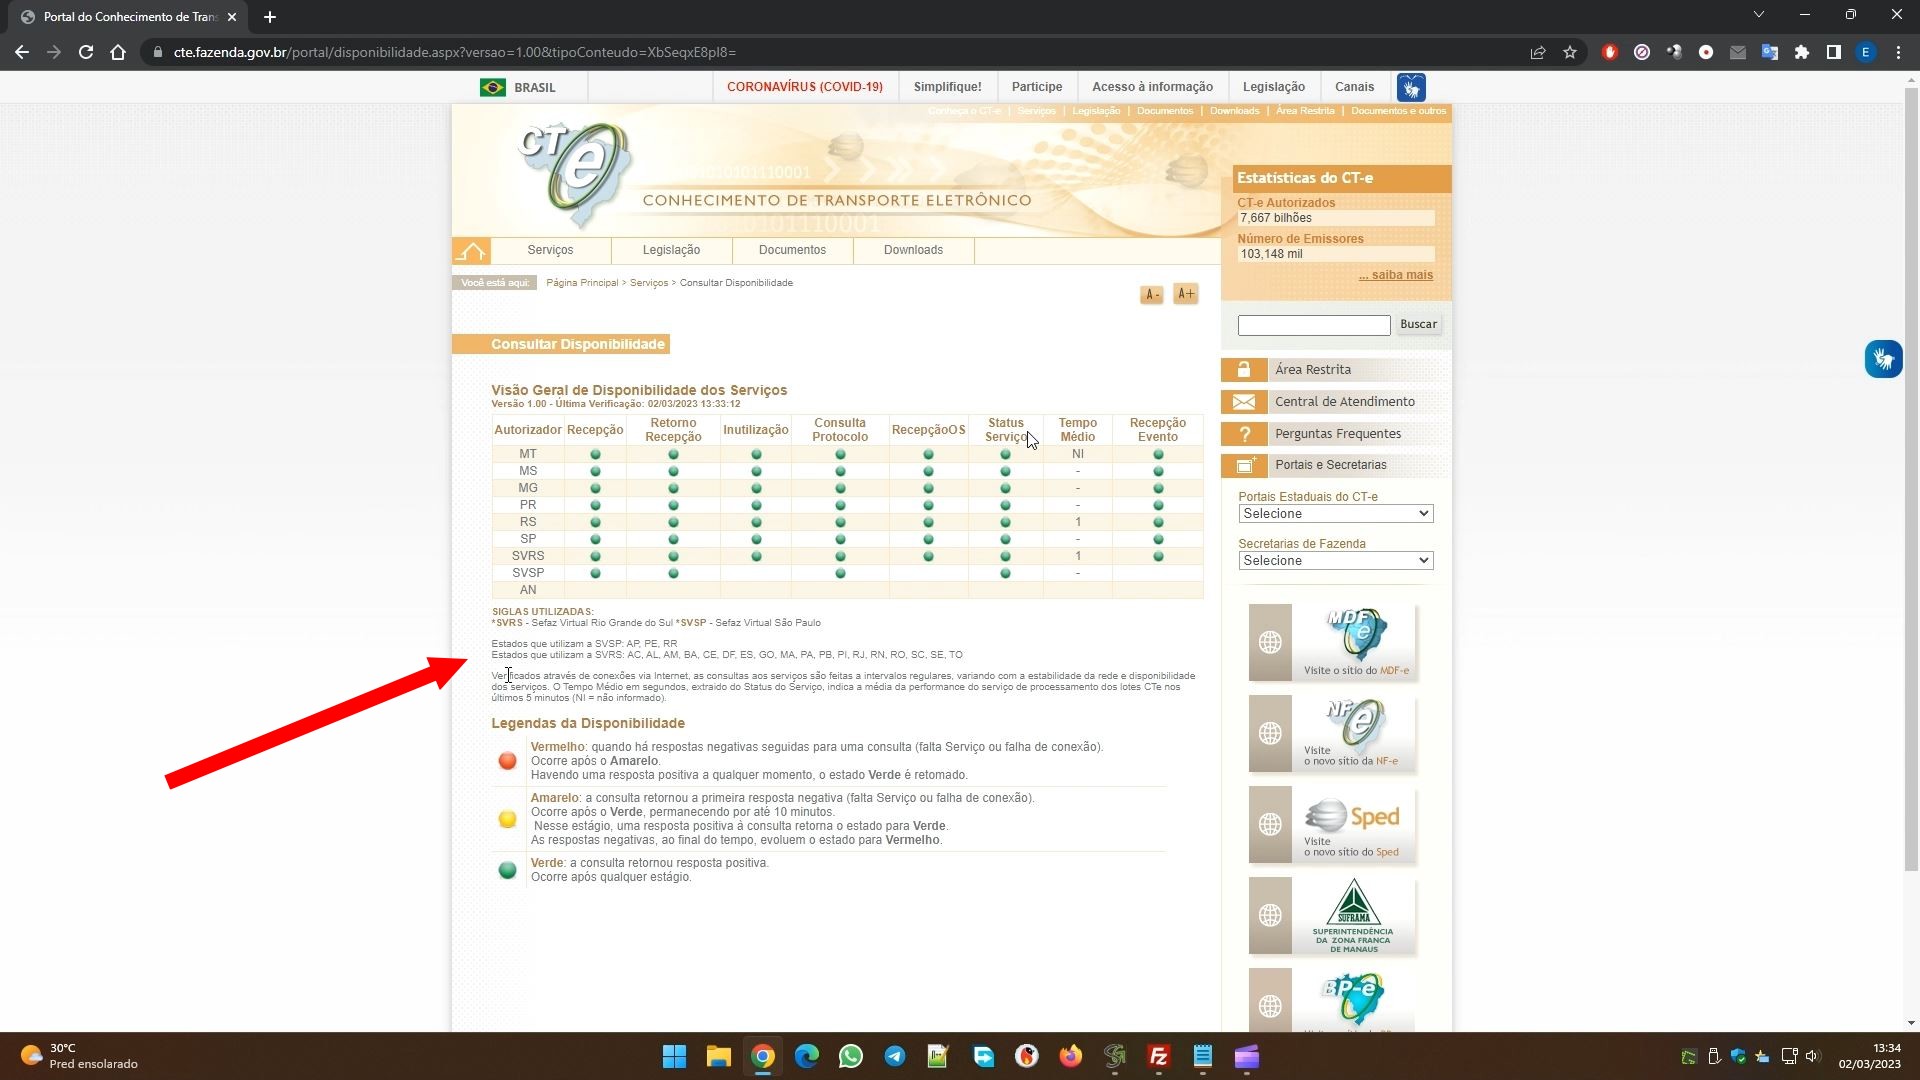Viewport: 1920px width, 1080px height.
Task: Open Acesso à informação top menu
Action: click(1152, 87)
